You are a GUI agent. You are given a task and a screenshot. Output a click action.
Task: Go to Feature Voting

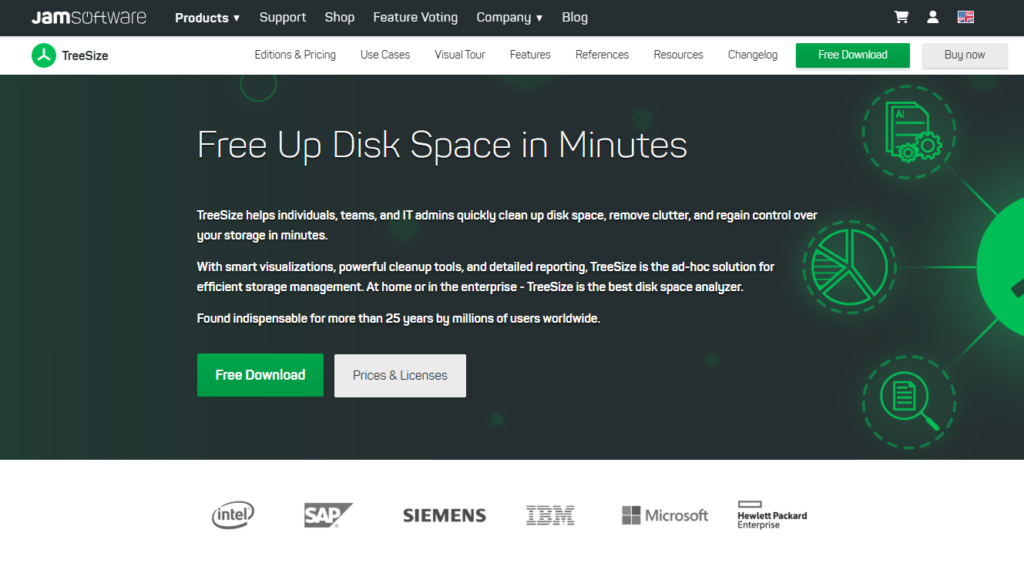[415, 18]
